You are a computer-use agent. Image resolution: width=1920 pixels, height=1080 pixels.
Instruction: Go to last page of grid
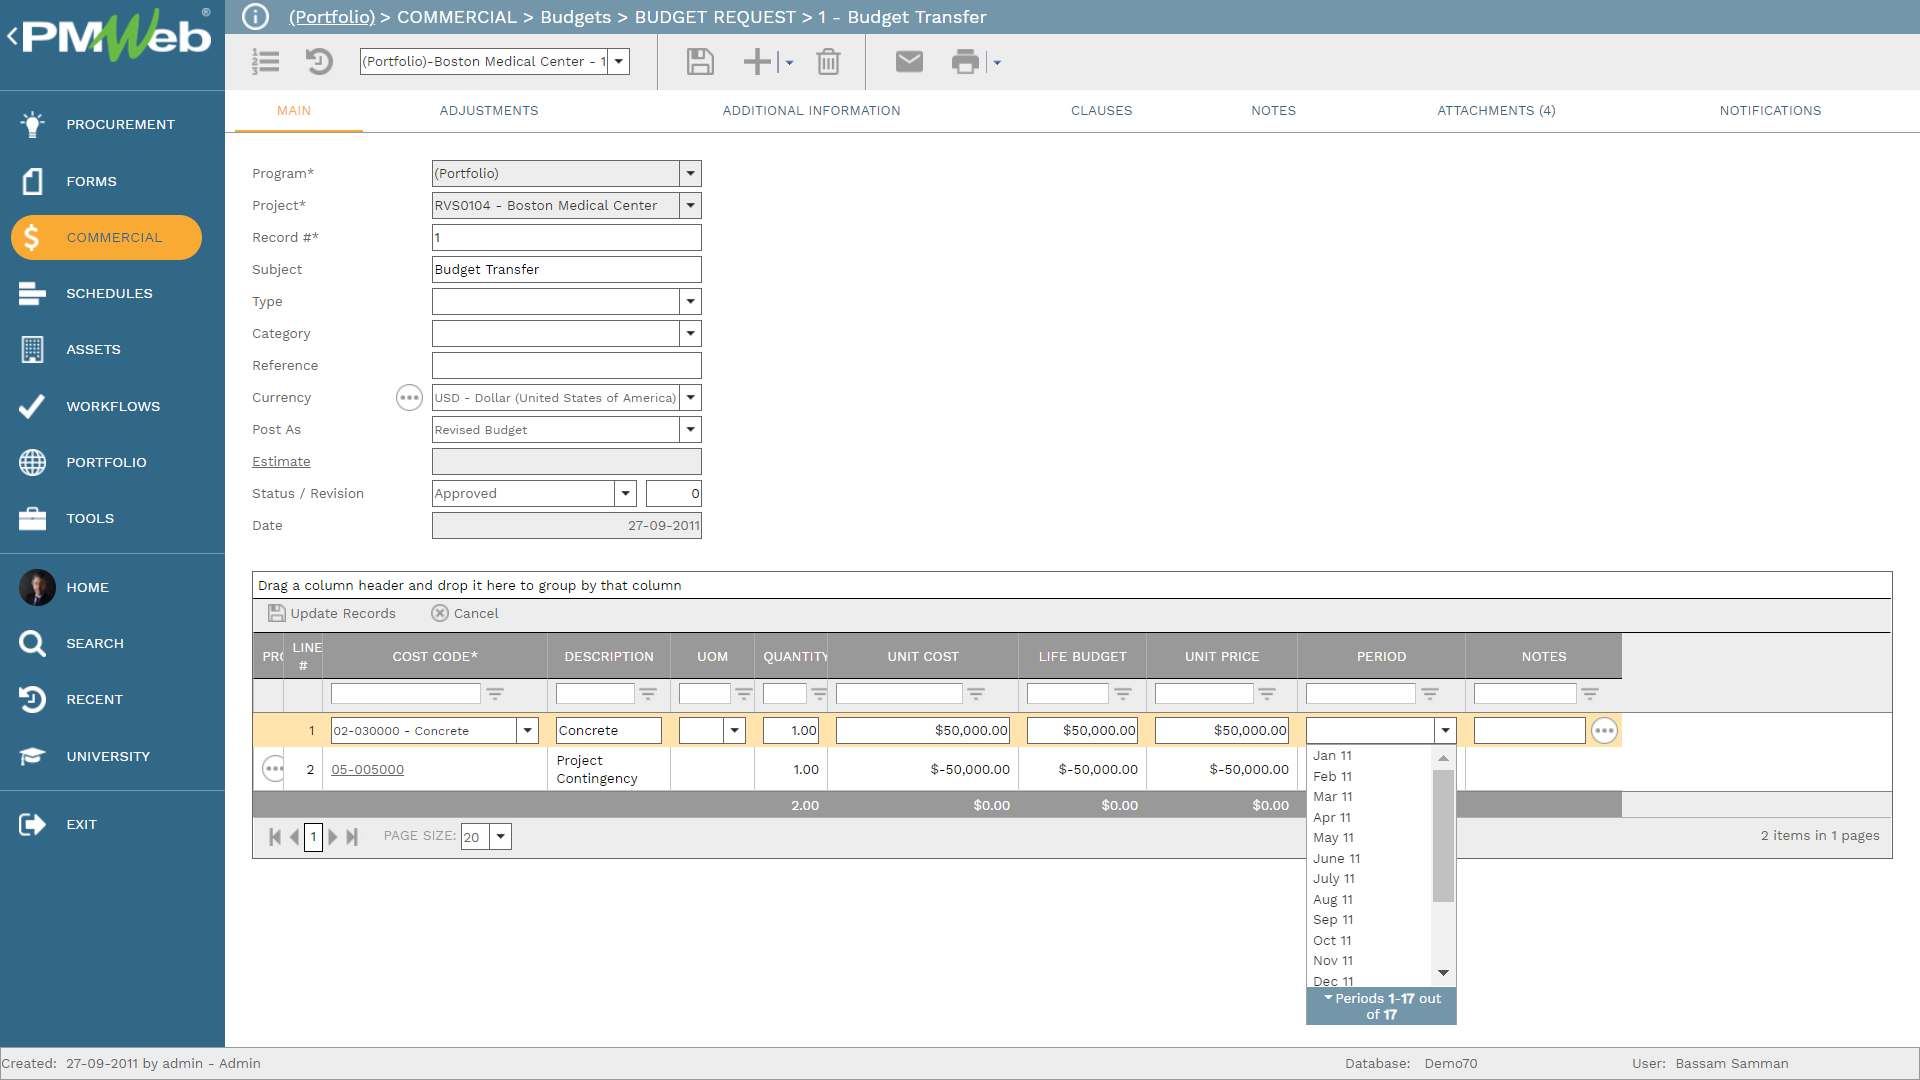[352, 837]
